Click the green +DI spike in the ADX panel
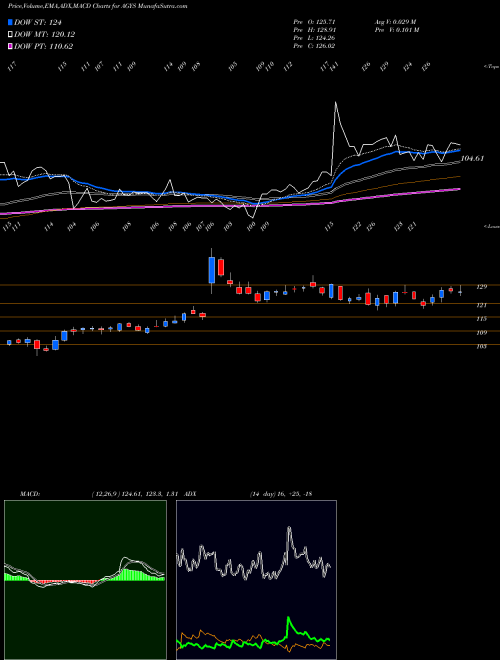The image size is (500, 660). (289, 618)
